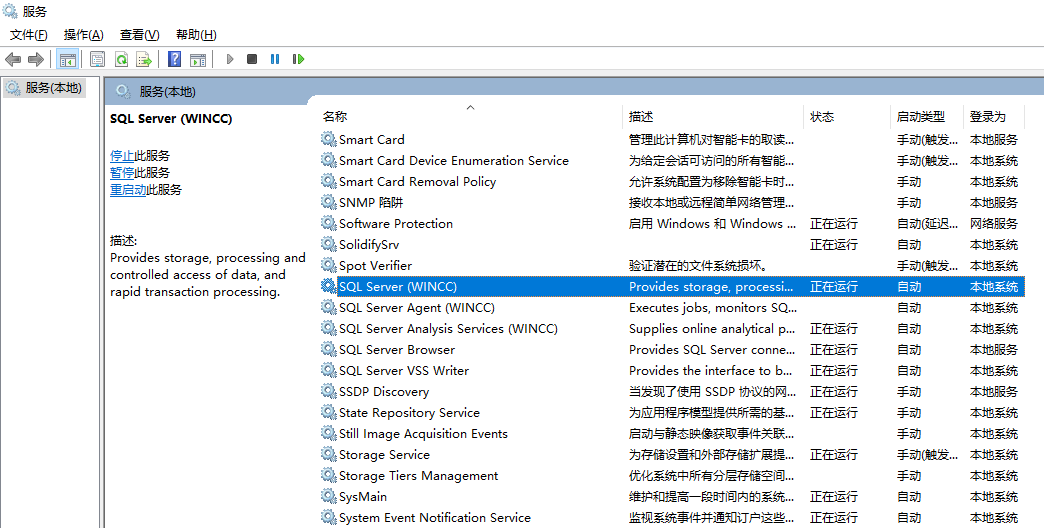
Task: Click the gear icon of SNMP 陷阱
Action: point(328,202)
